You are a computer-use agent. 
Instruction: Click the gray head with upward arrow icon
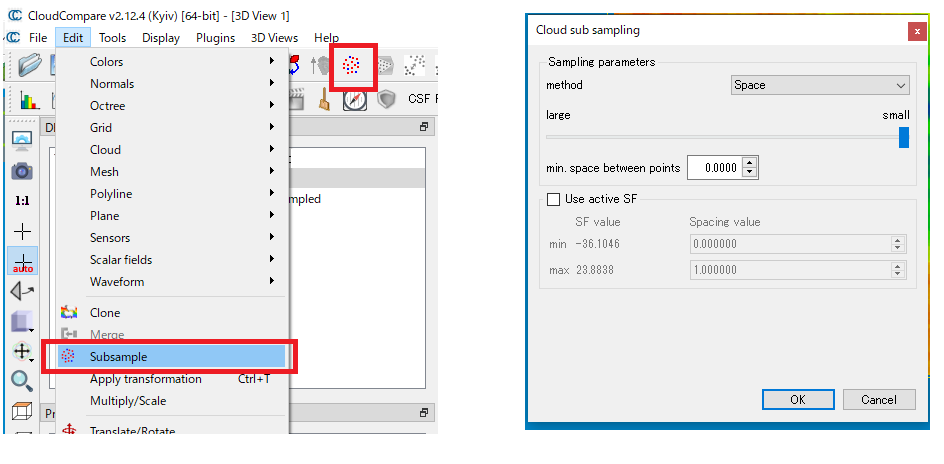coord(322,64)
